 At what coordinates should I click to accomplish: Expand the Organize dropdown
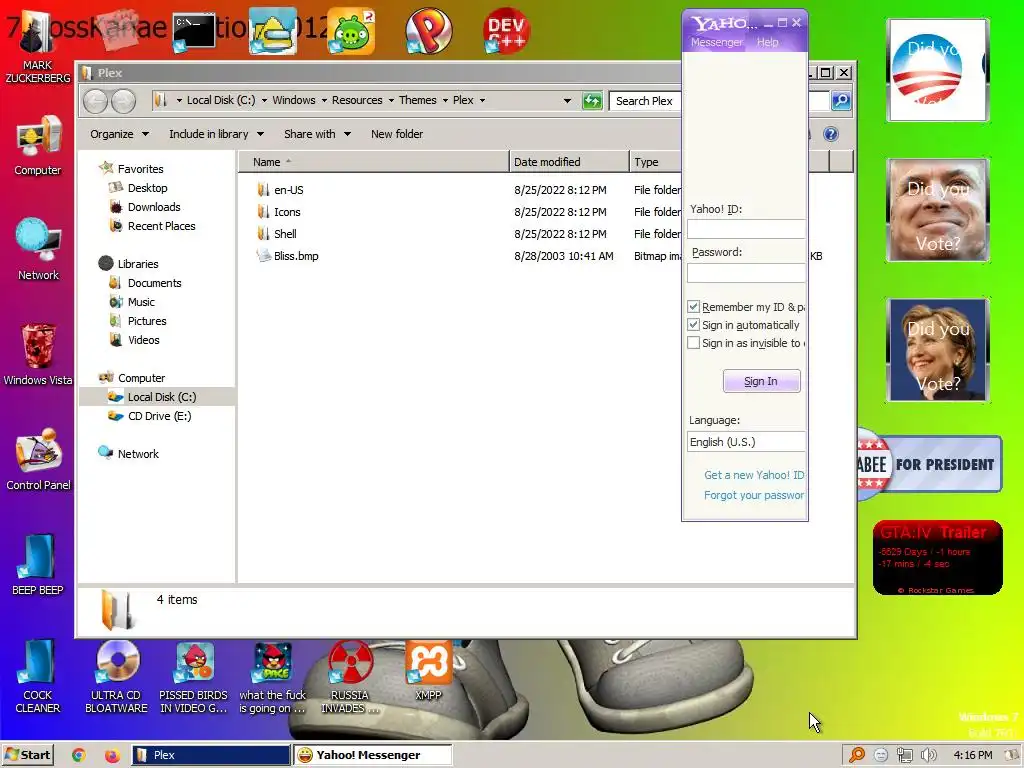click(120, 134)
